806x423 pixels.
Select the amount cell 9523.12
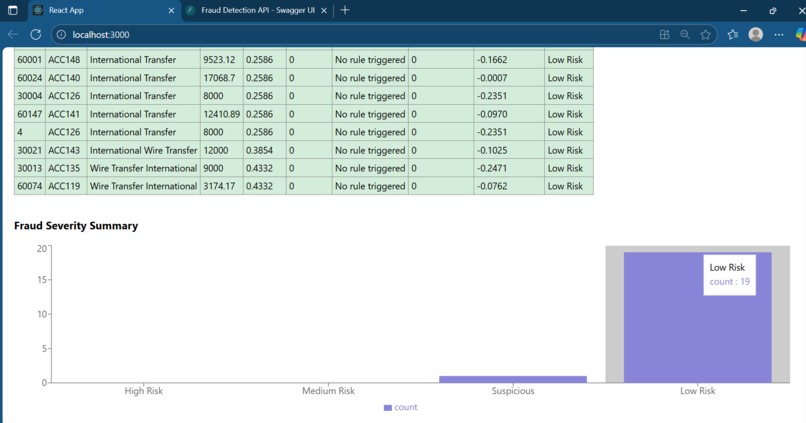222,60
